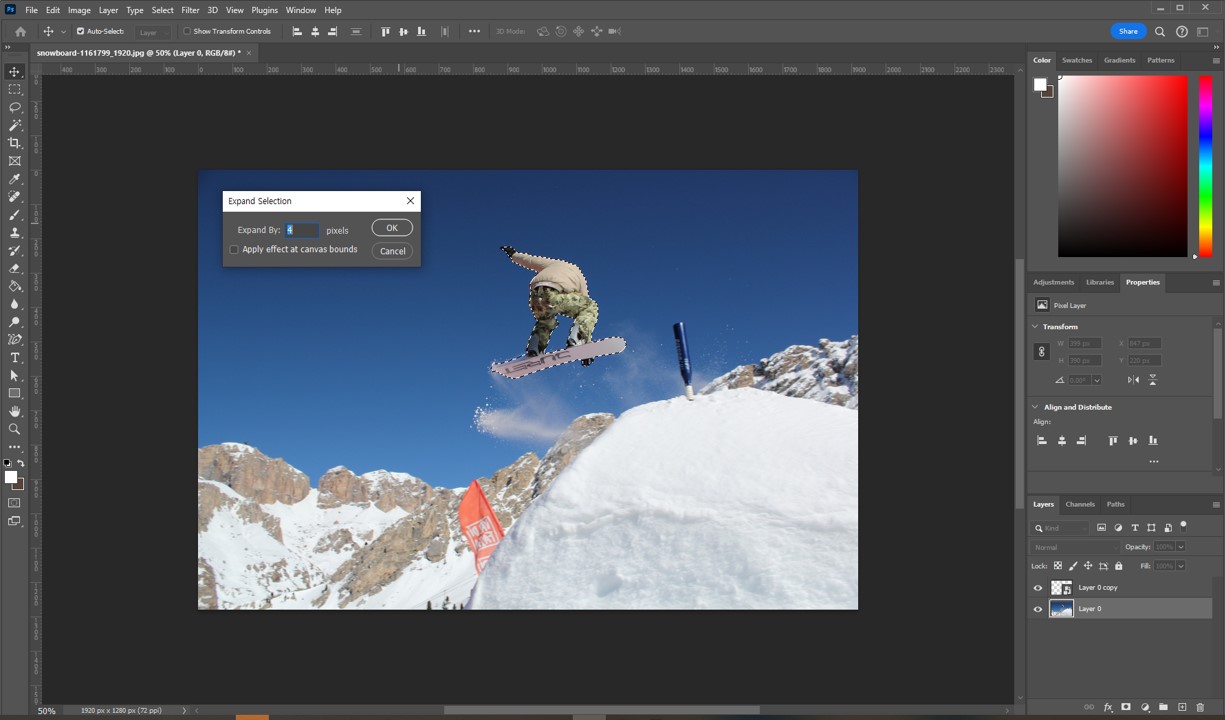The height and width of the screenshot is (720, 1225).
Task: Switch to the Channels tab
Action: click(1080, 504)
